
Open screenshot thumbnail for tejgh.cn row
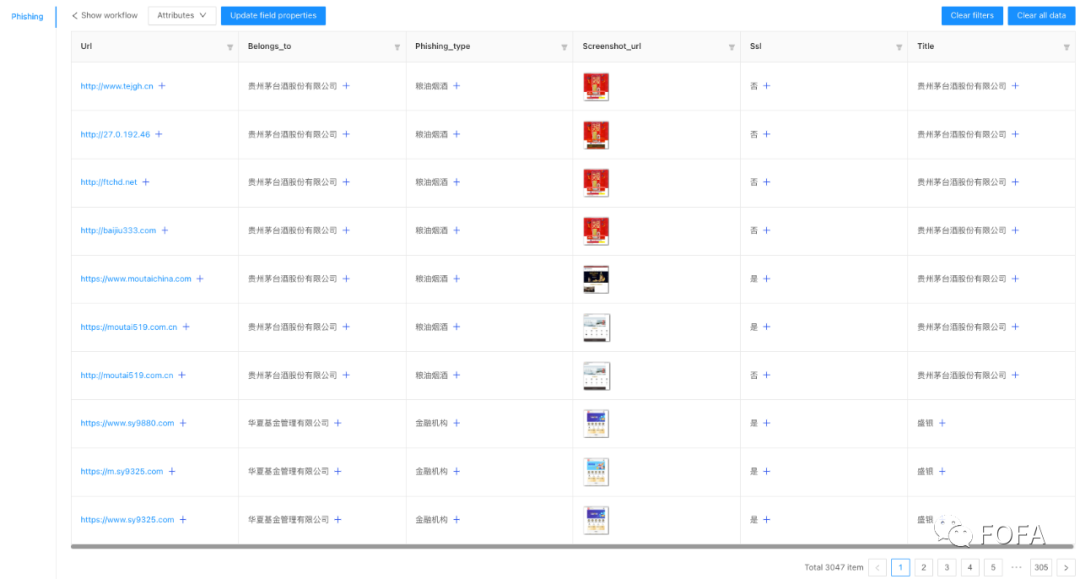coord(596,87)
